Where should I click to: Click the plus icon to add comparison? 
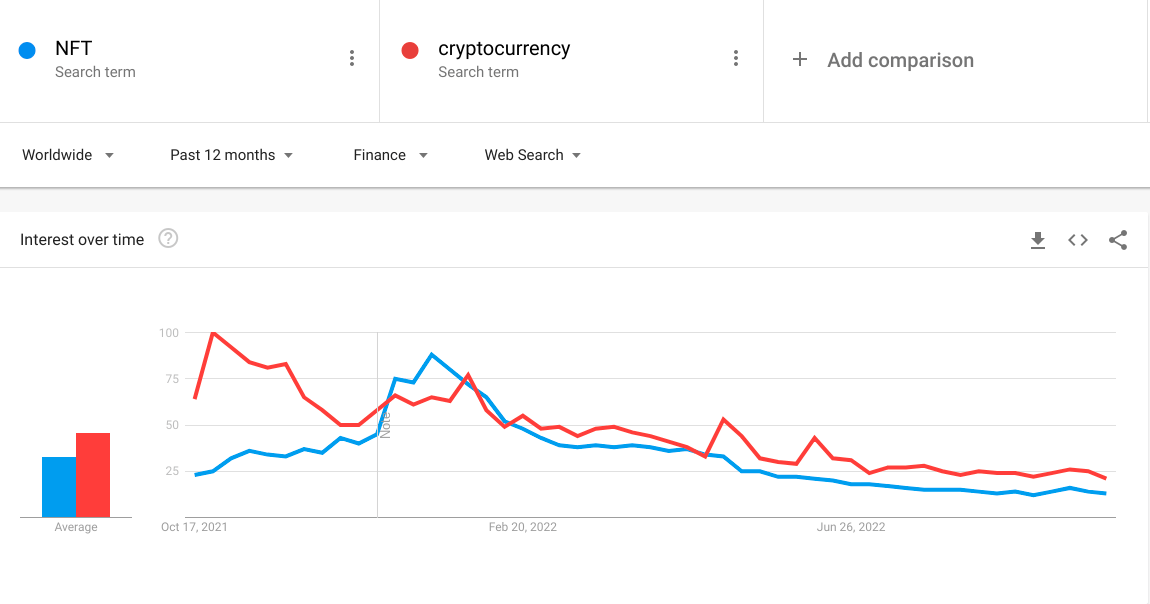tap(799, 60)
